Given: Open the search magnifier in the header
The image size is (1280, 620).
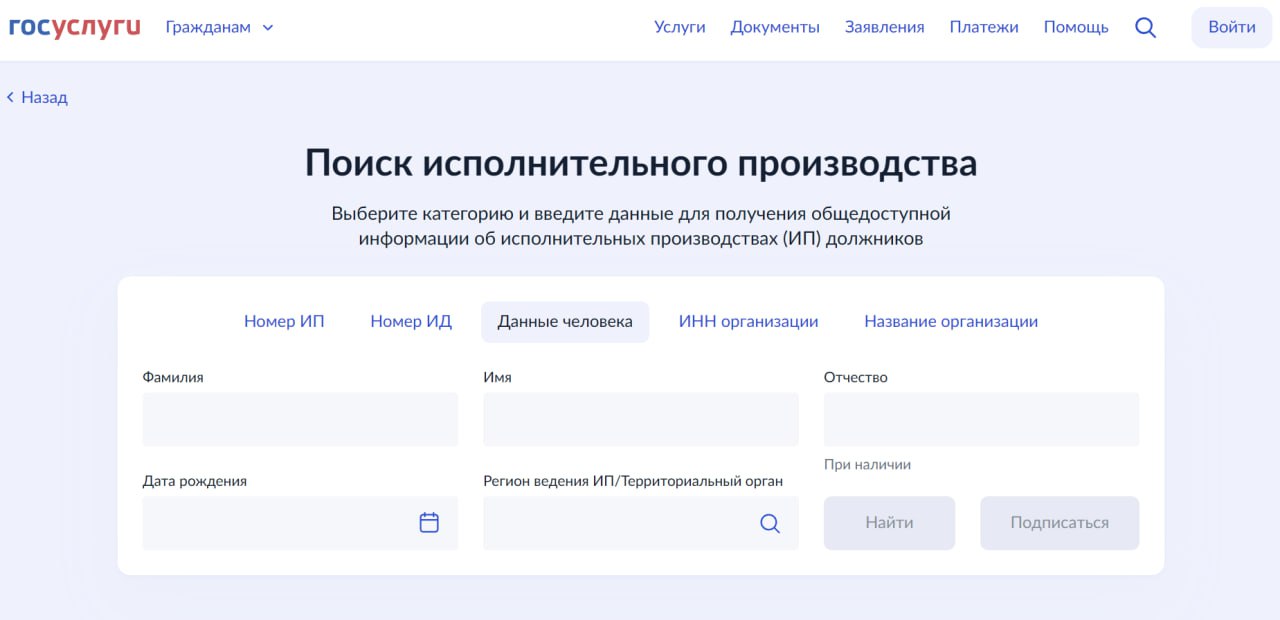Looking at the screenshot, I should (1145, 27).
